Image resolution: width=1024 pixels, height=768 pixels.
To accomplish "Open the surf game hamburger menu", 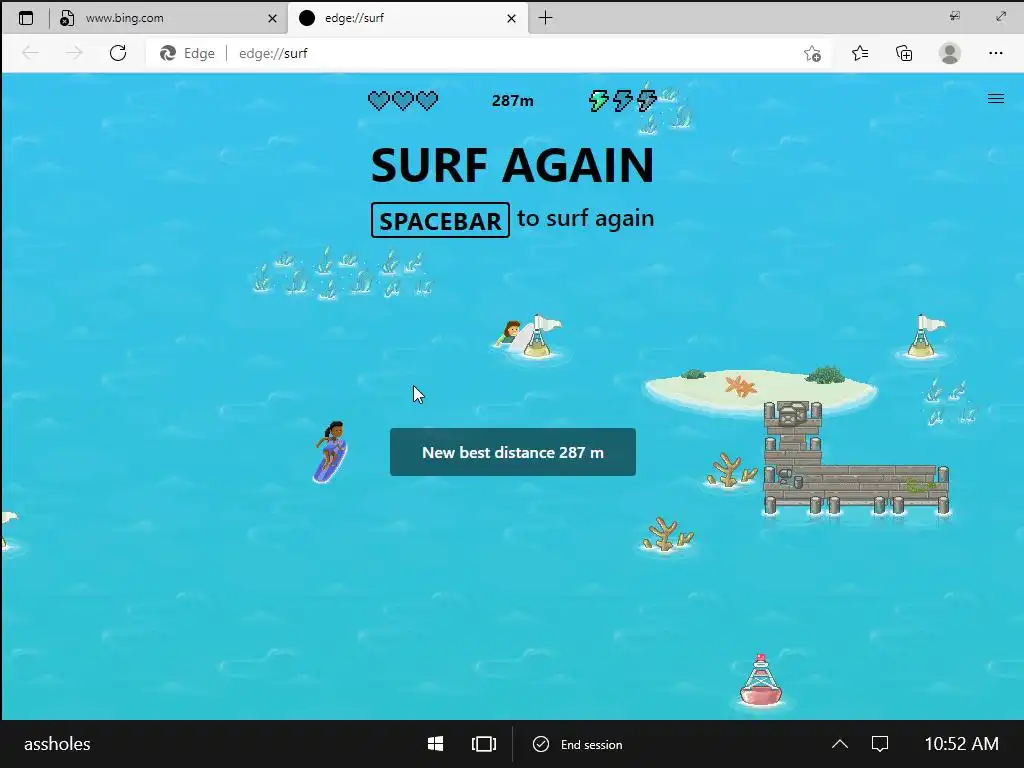I will [x=995, y=99].
